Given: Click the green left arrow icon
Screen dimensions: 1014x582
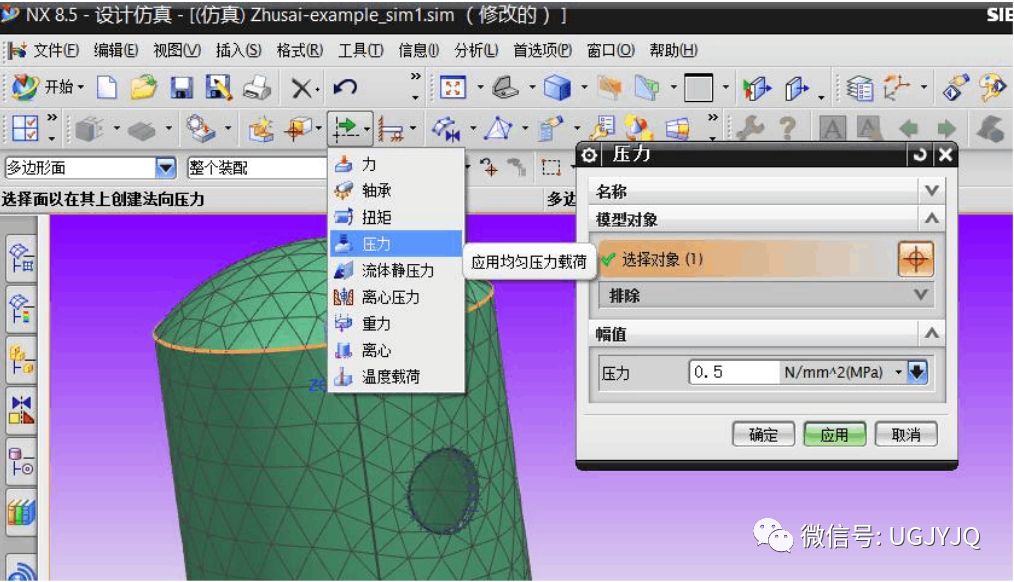Looking at the screenshot, I should point(909,129).
